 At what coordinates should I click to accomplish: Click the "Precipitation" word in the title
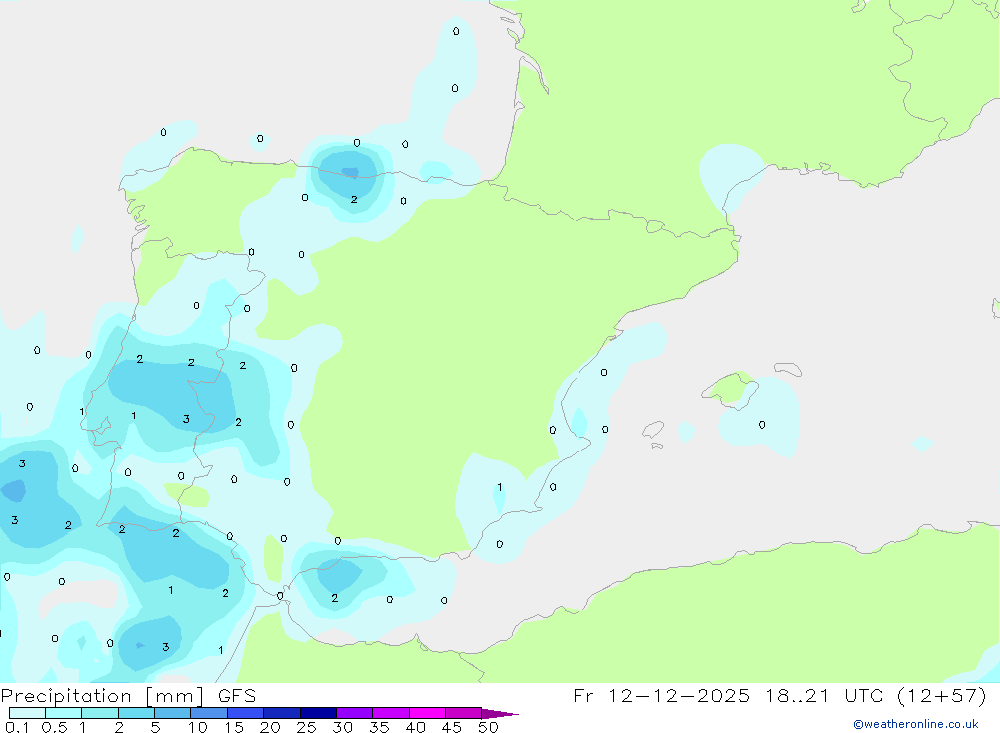coord(66,696)
